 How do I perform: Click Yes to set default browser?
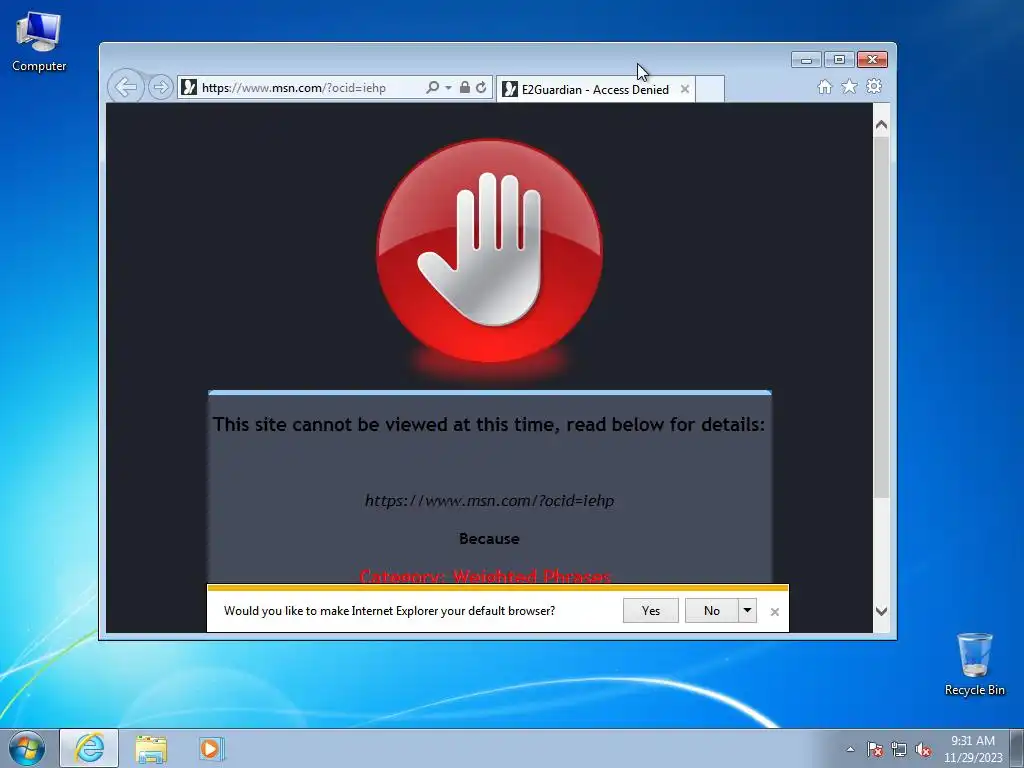(650, 611)
